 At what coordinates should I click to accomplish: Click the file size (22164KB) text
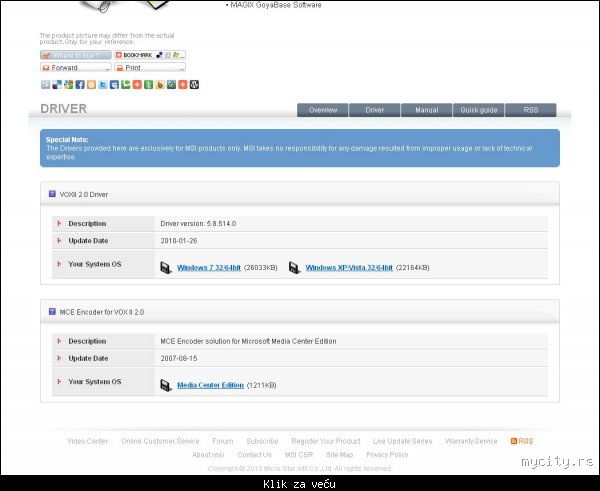(x=412, y=268)
